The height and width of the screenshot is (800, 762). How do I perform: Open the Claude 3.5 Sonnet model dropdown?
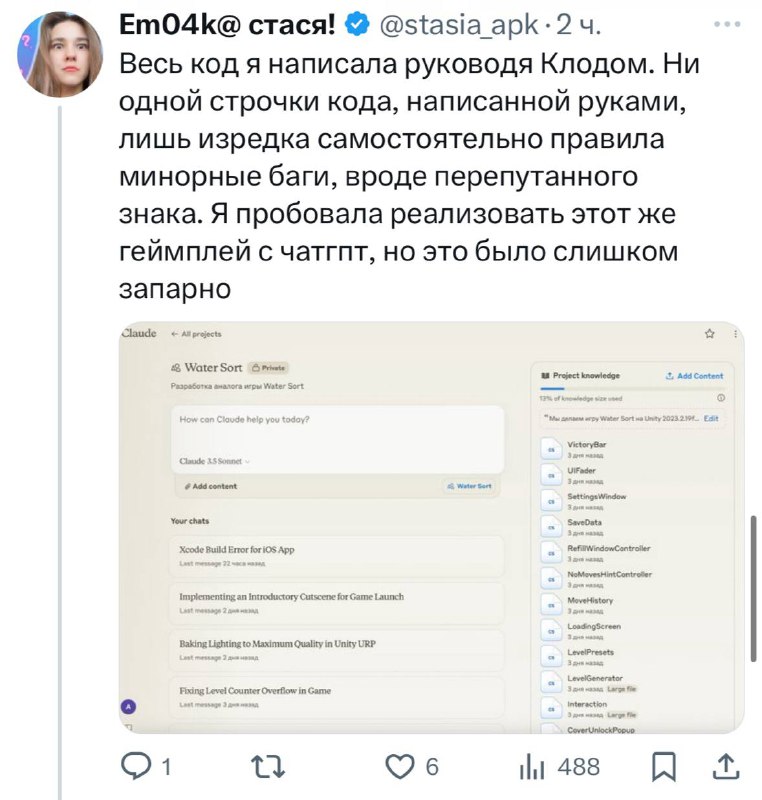coord(215,461)
